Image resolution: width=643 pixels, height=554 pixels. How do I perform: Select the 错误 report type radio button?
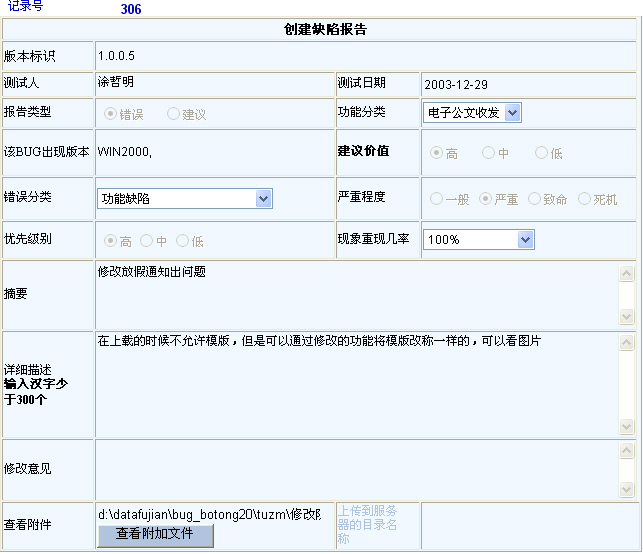110,114
